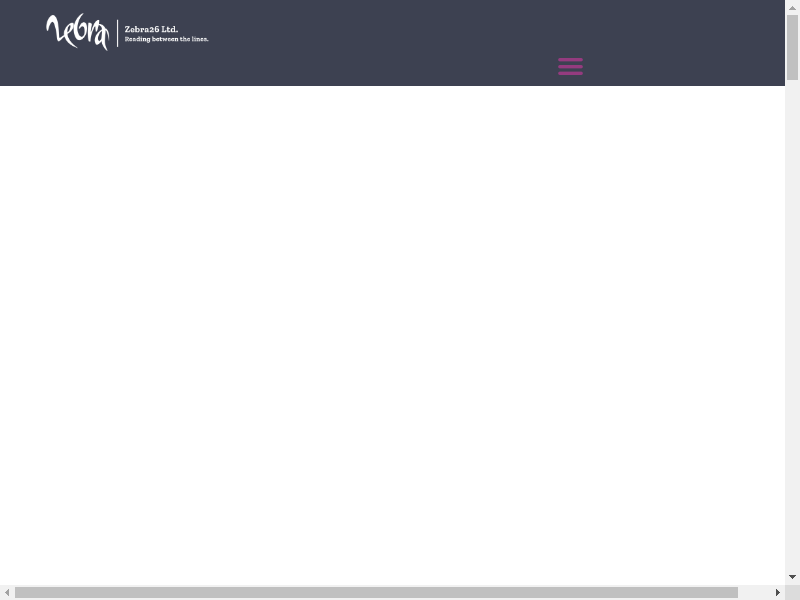
Task: Grab the vertical scrollbar thumb
Action: (x=792, y=47)
